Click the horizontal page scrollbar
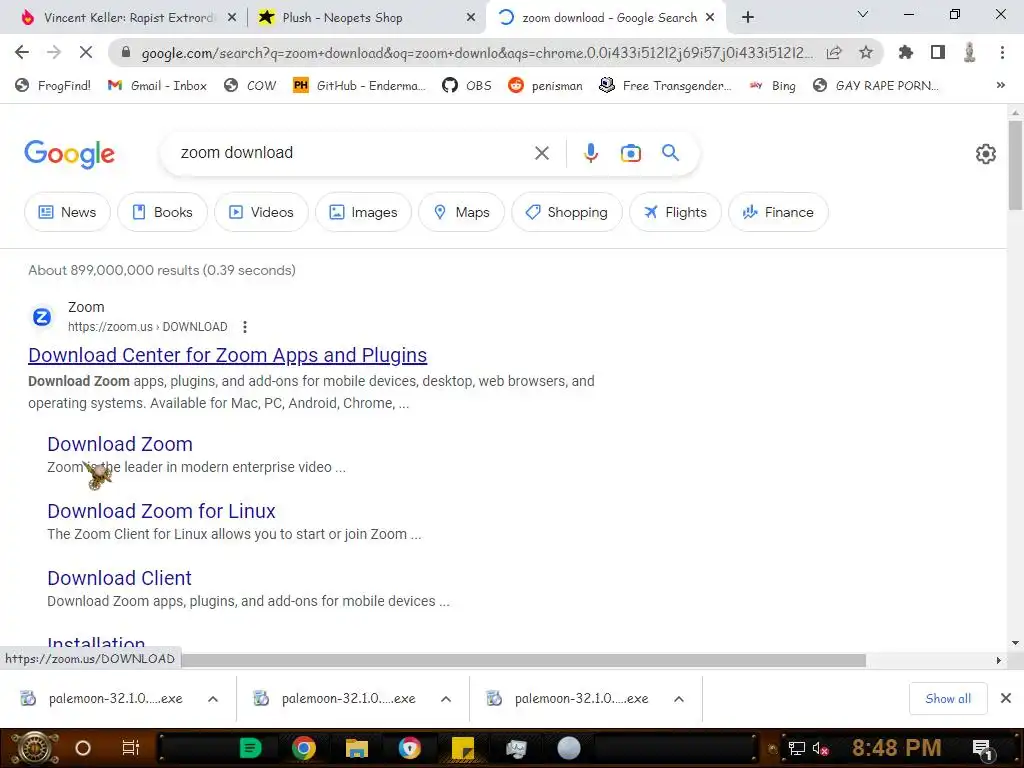 [x=522, y=660]
